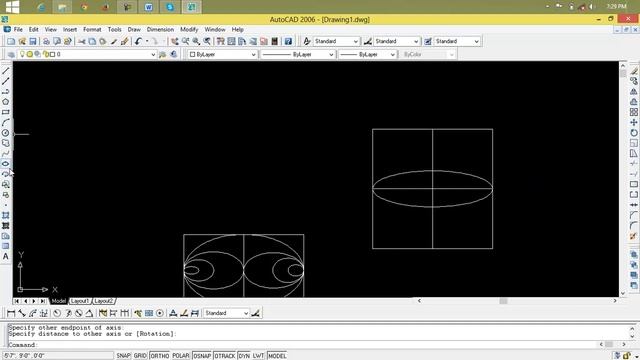Open Microsoft Word from Windows taskbar
The image size is (640, 360).
click(x=149, y=7)
